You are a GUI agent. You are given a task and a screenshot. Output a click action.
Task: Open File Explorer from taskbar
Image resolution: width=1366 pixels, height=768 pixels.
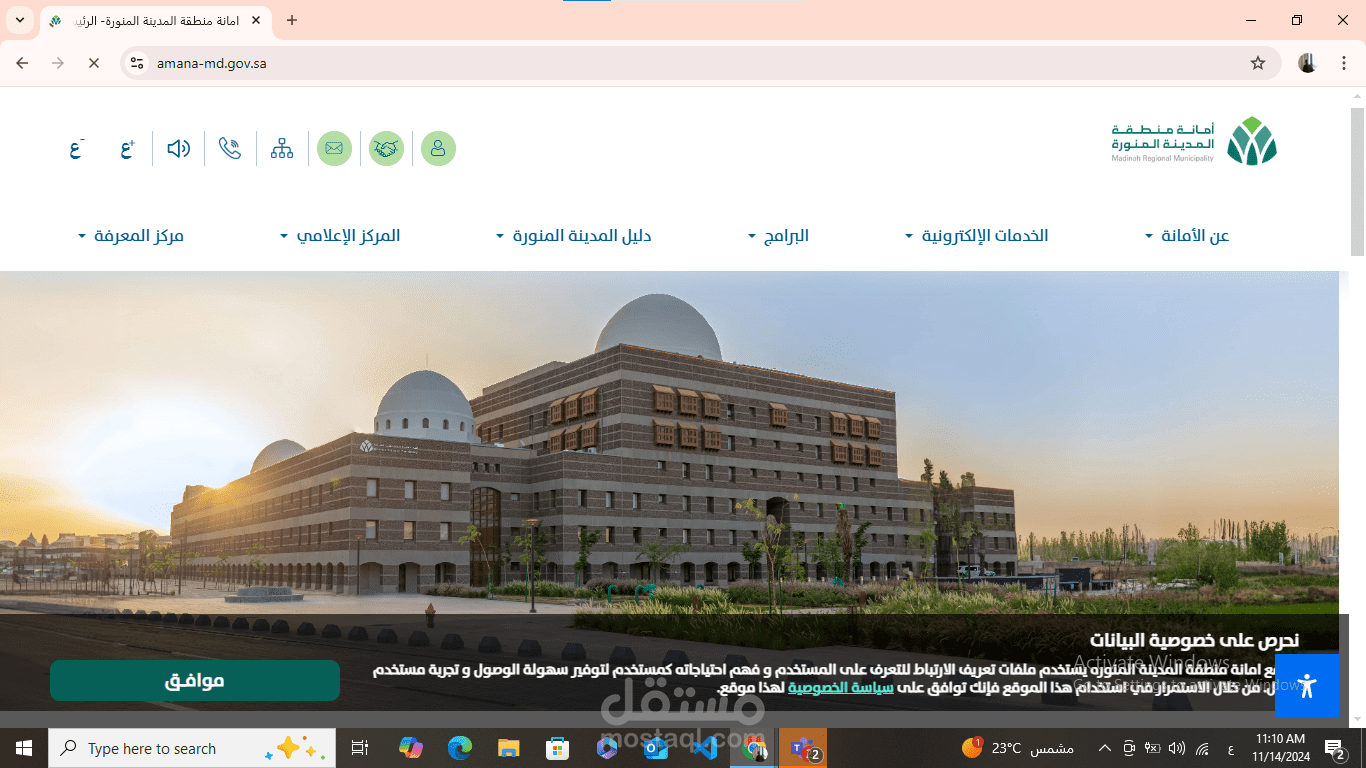509,748
